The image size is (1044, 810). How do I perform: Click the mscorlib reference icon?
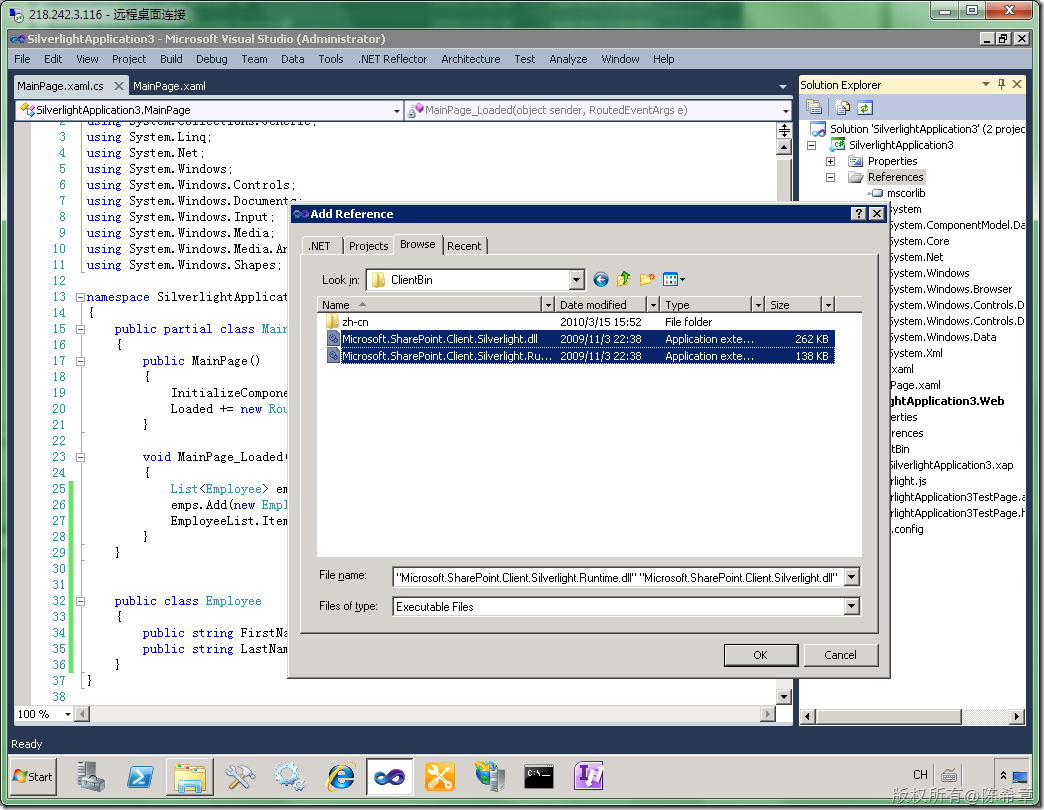tap(875, 193)
